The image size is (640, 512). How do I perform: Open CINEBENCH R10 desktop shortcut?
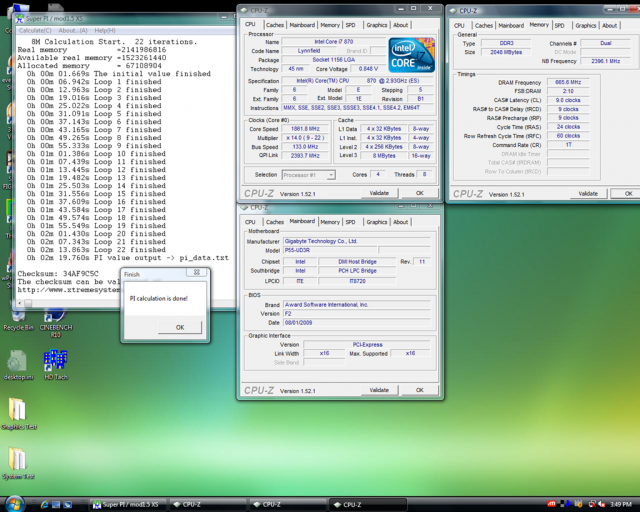(x=56, y=325)
